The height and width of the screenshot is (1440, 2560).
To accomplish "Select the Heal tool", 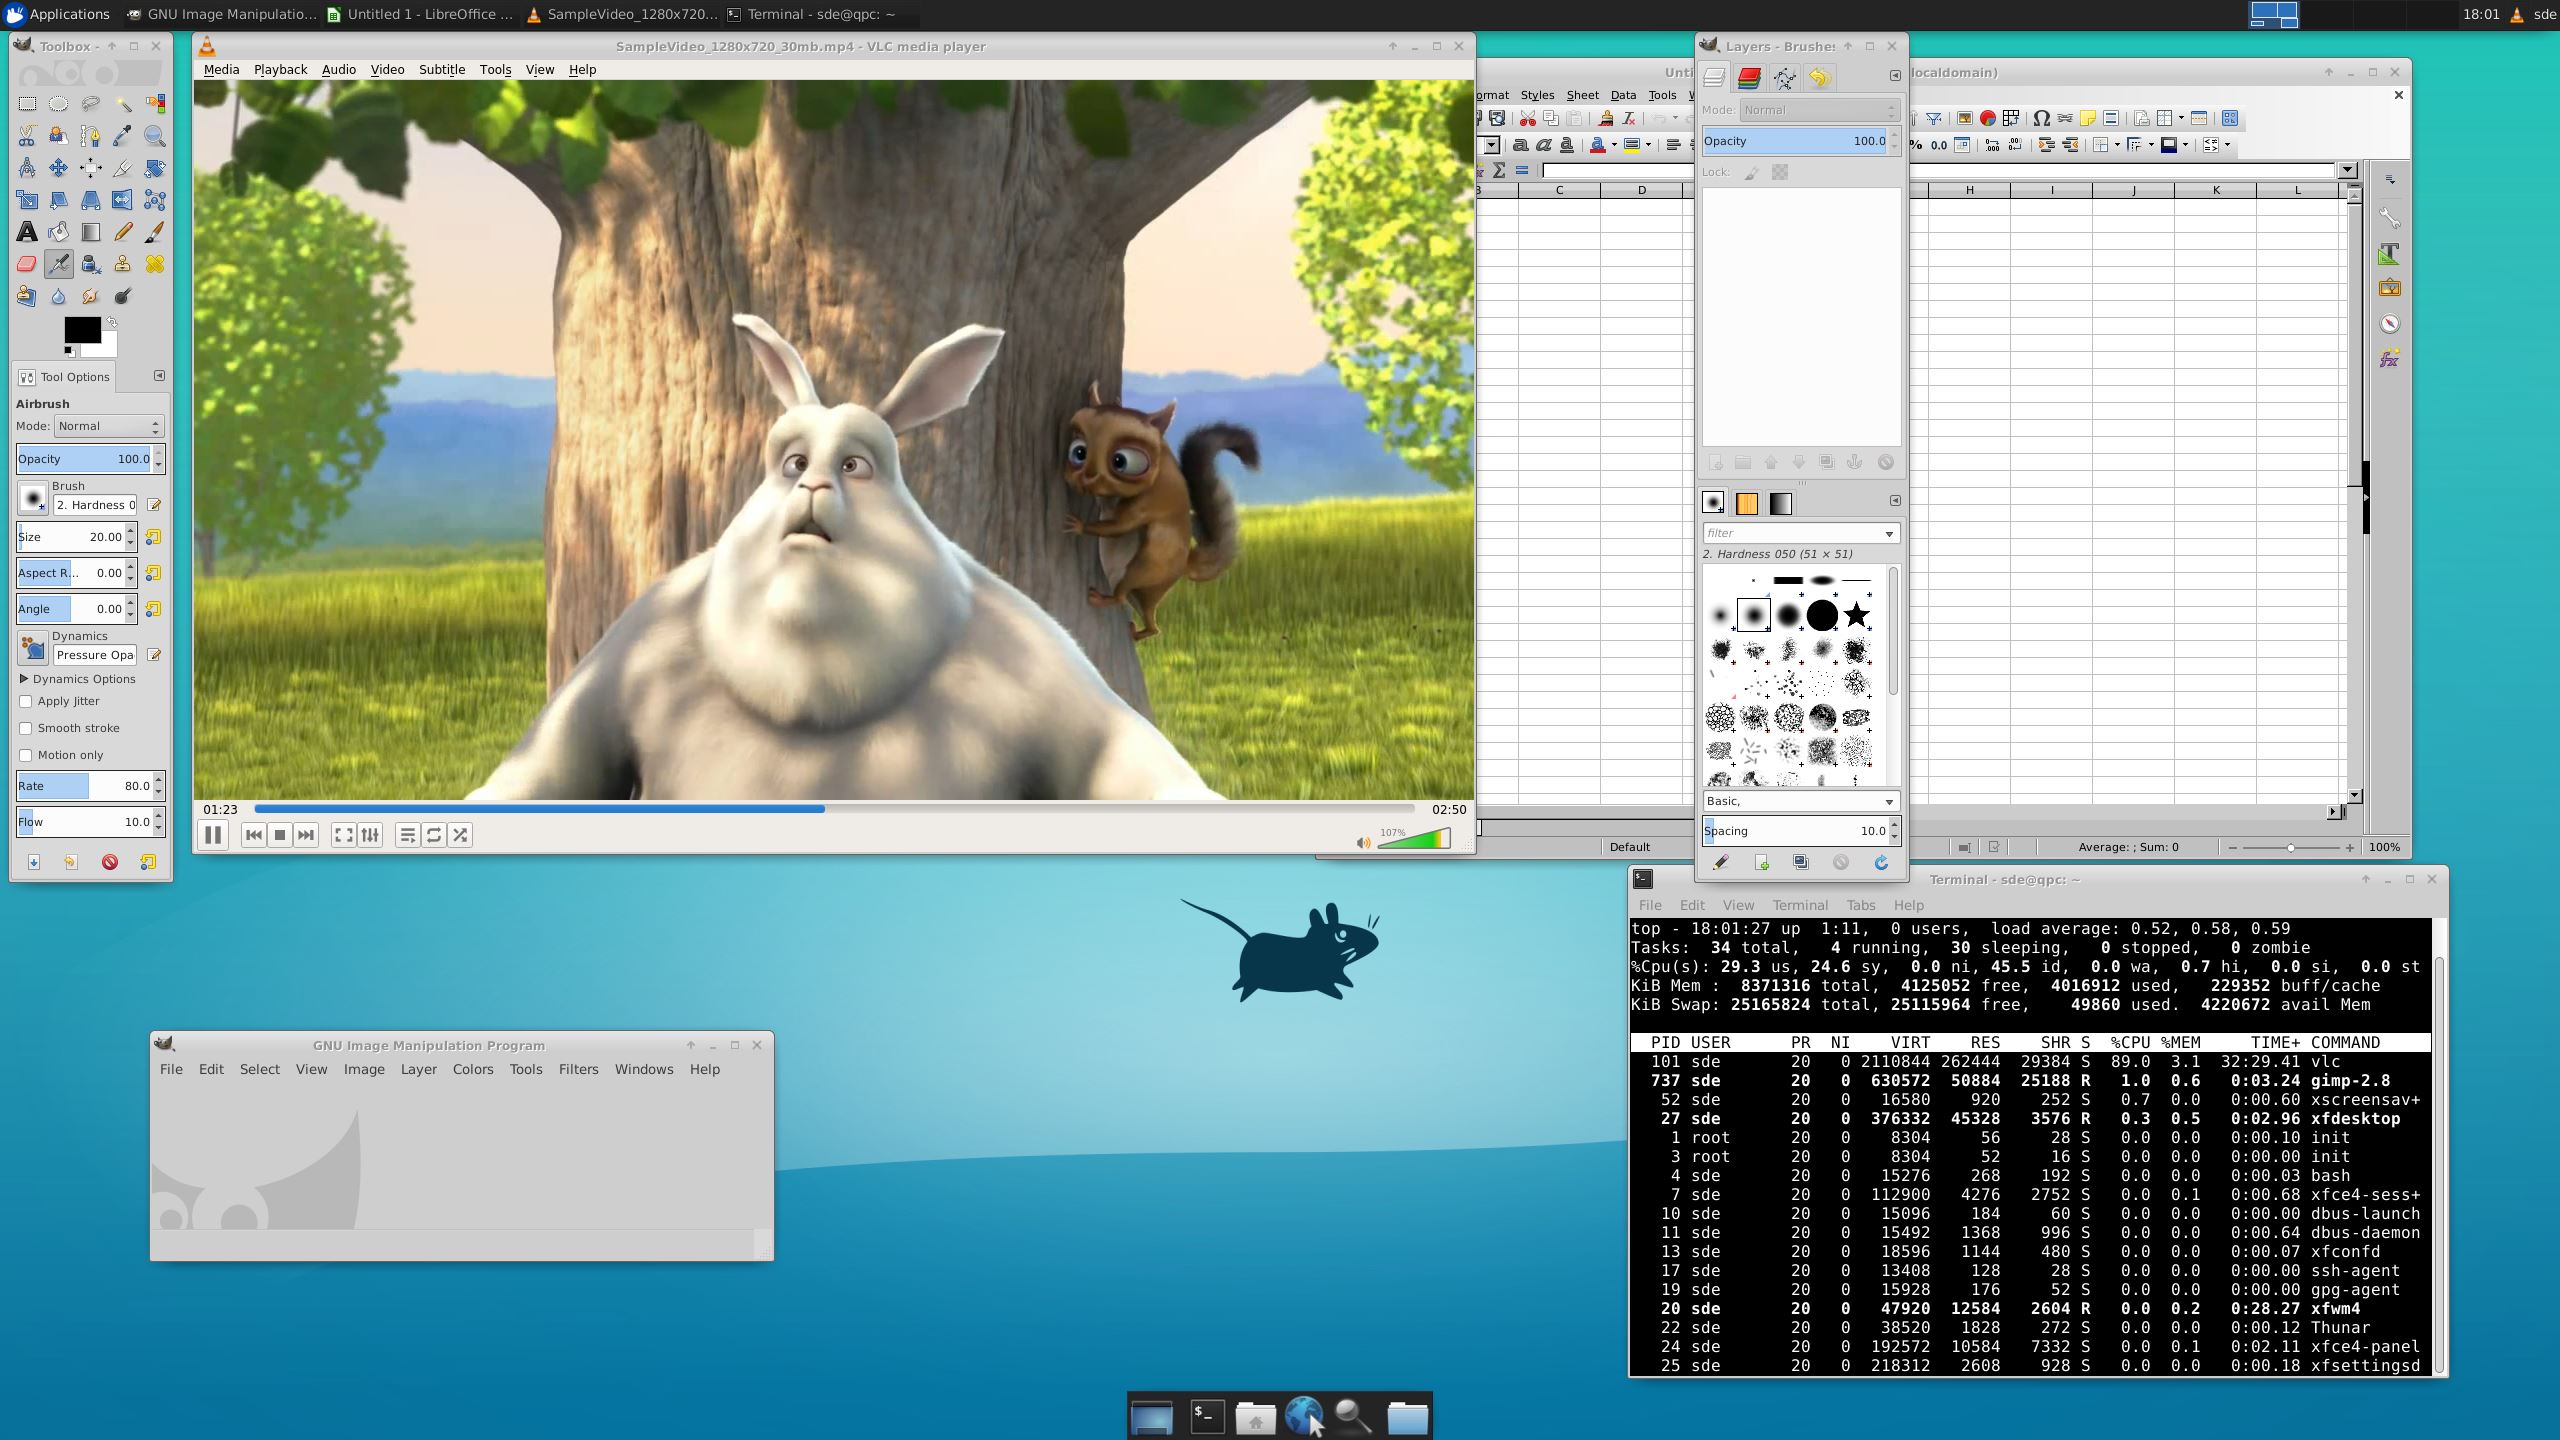I will (x=155, y=264).
